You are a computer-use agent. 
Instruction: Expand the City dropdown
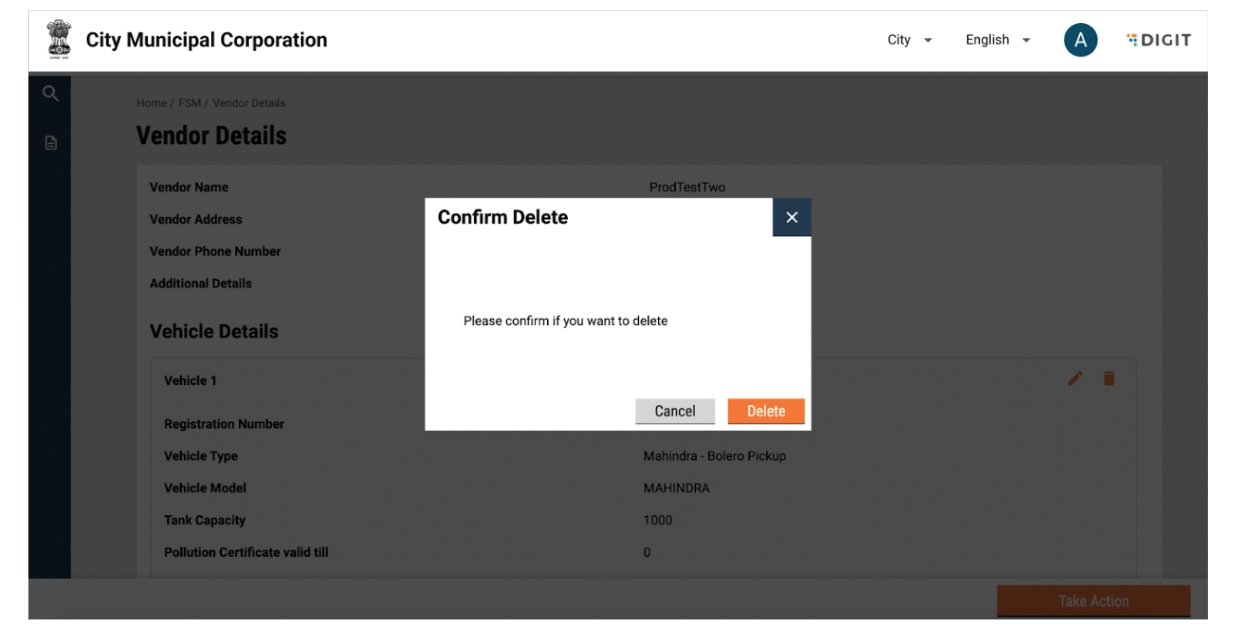(x=909, y=40)
